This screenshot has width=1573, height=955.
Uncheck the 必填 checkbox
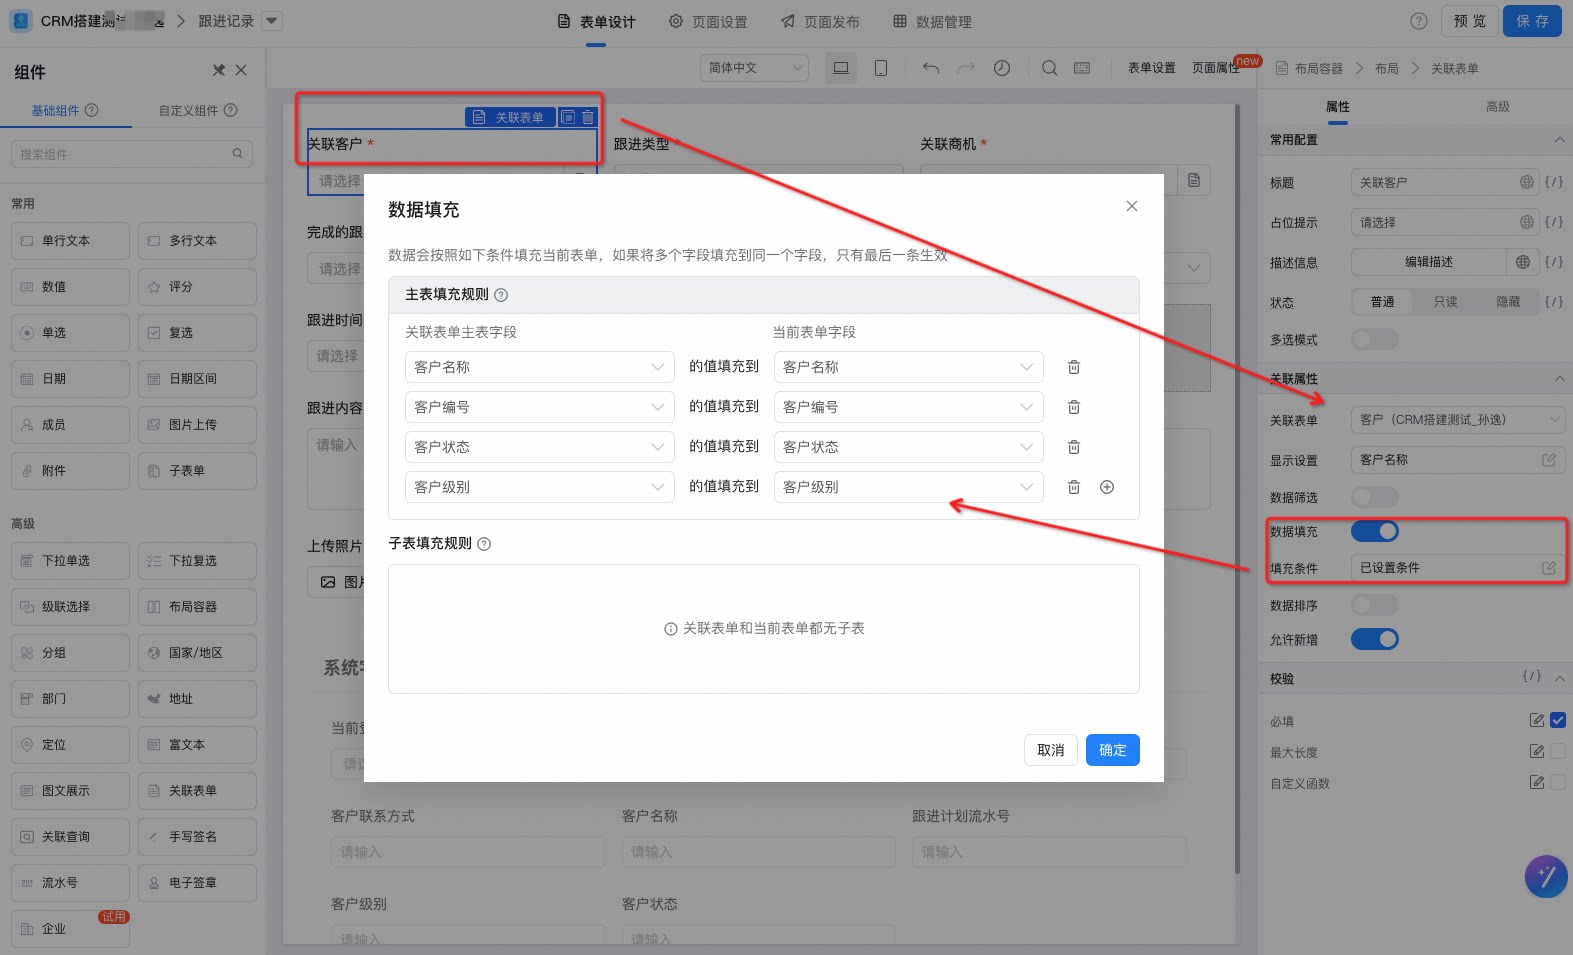[x=1558, y=720]
